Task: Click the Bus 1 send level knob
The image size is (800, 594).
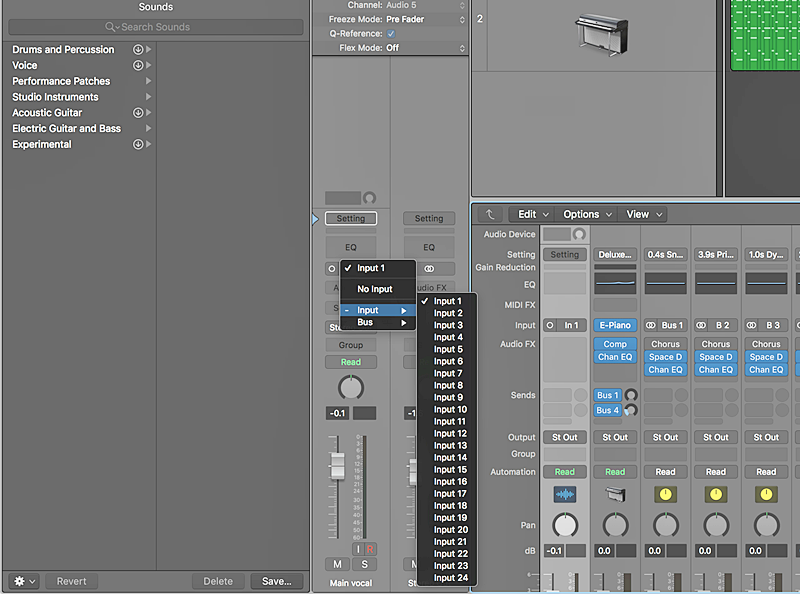Action: (631, 395)
